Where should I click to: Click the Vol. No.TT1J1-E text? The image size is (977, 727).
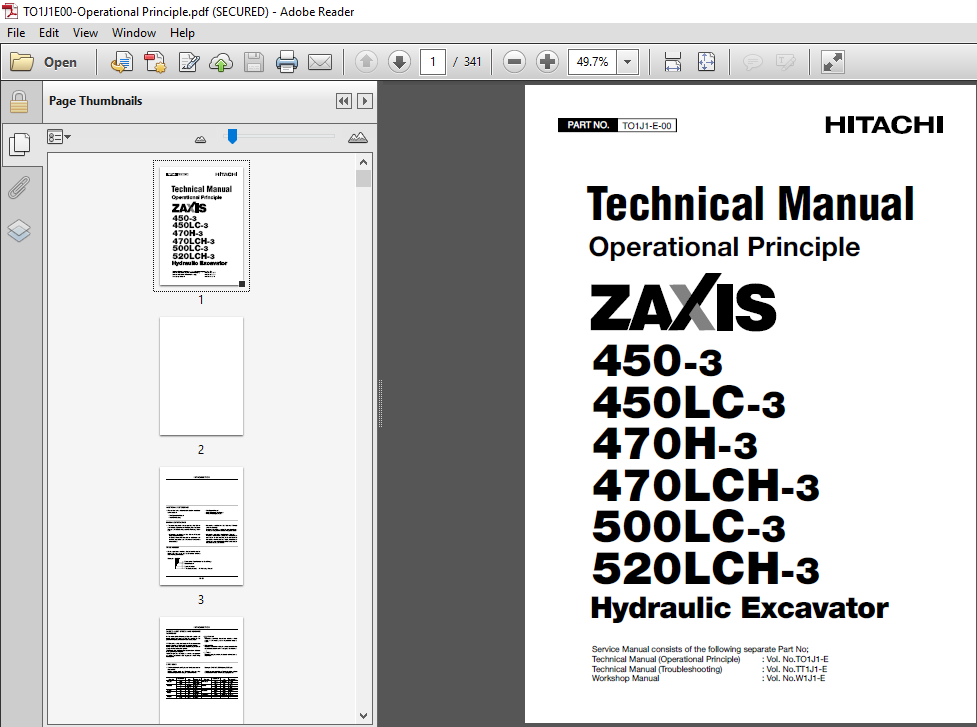coord(797,669)
